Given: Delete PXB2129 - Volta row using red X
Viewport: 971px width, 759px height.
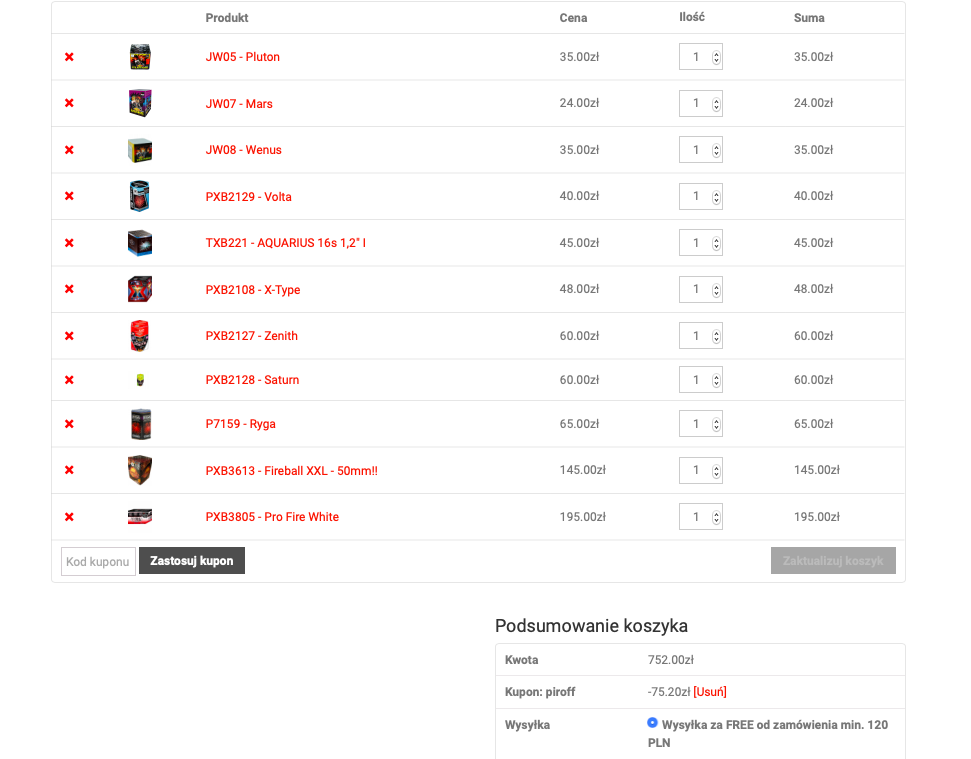Looking at the screenshot, I should (69, 196).
